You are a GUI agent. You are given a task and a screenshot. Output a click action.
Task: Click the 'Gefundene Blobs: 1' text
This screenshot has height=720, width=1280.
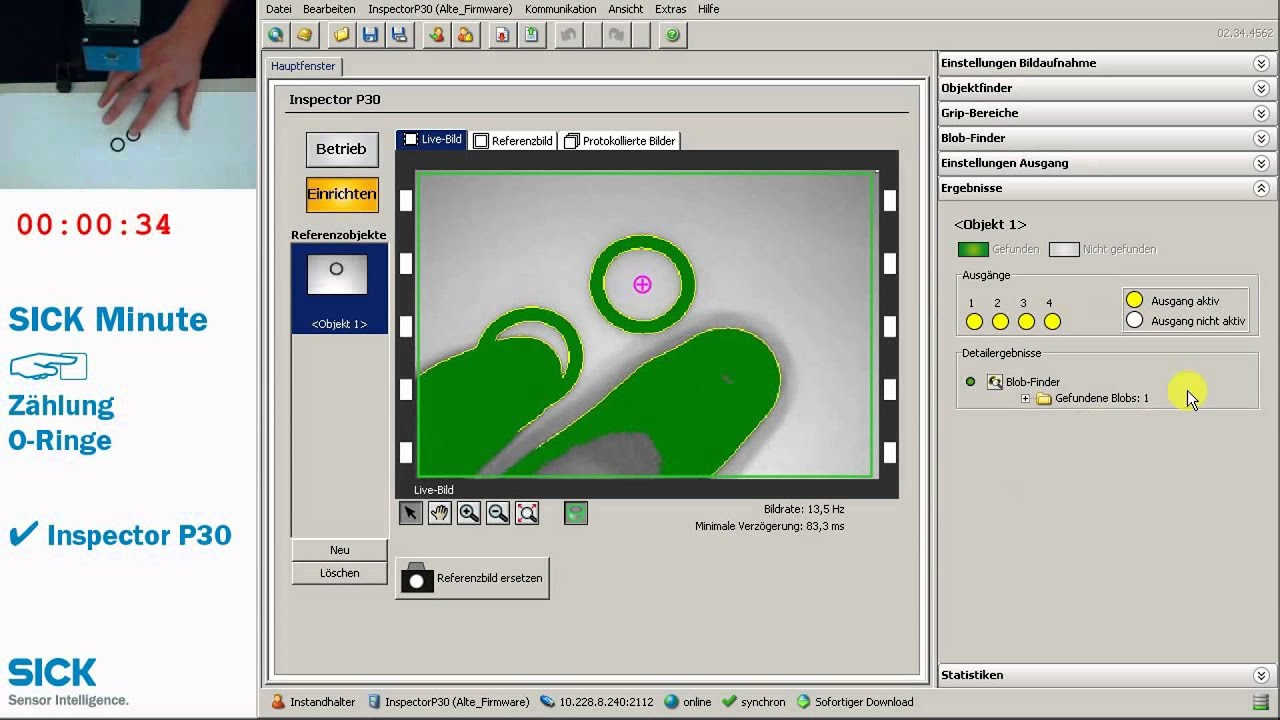tap(1102, 398)
